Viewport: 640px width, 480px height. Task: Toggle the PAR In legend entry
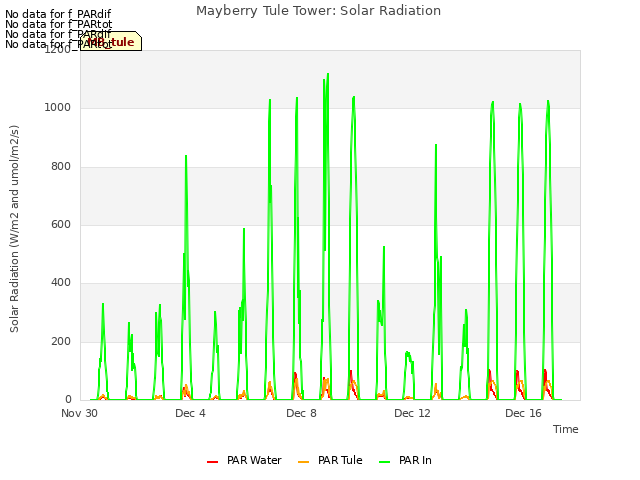click(x=405, y=460)
